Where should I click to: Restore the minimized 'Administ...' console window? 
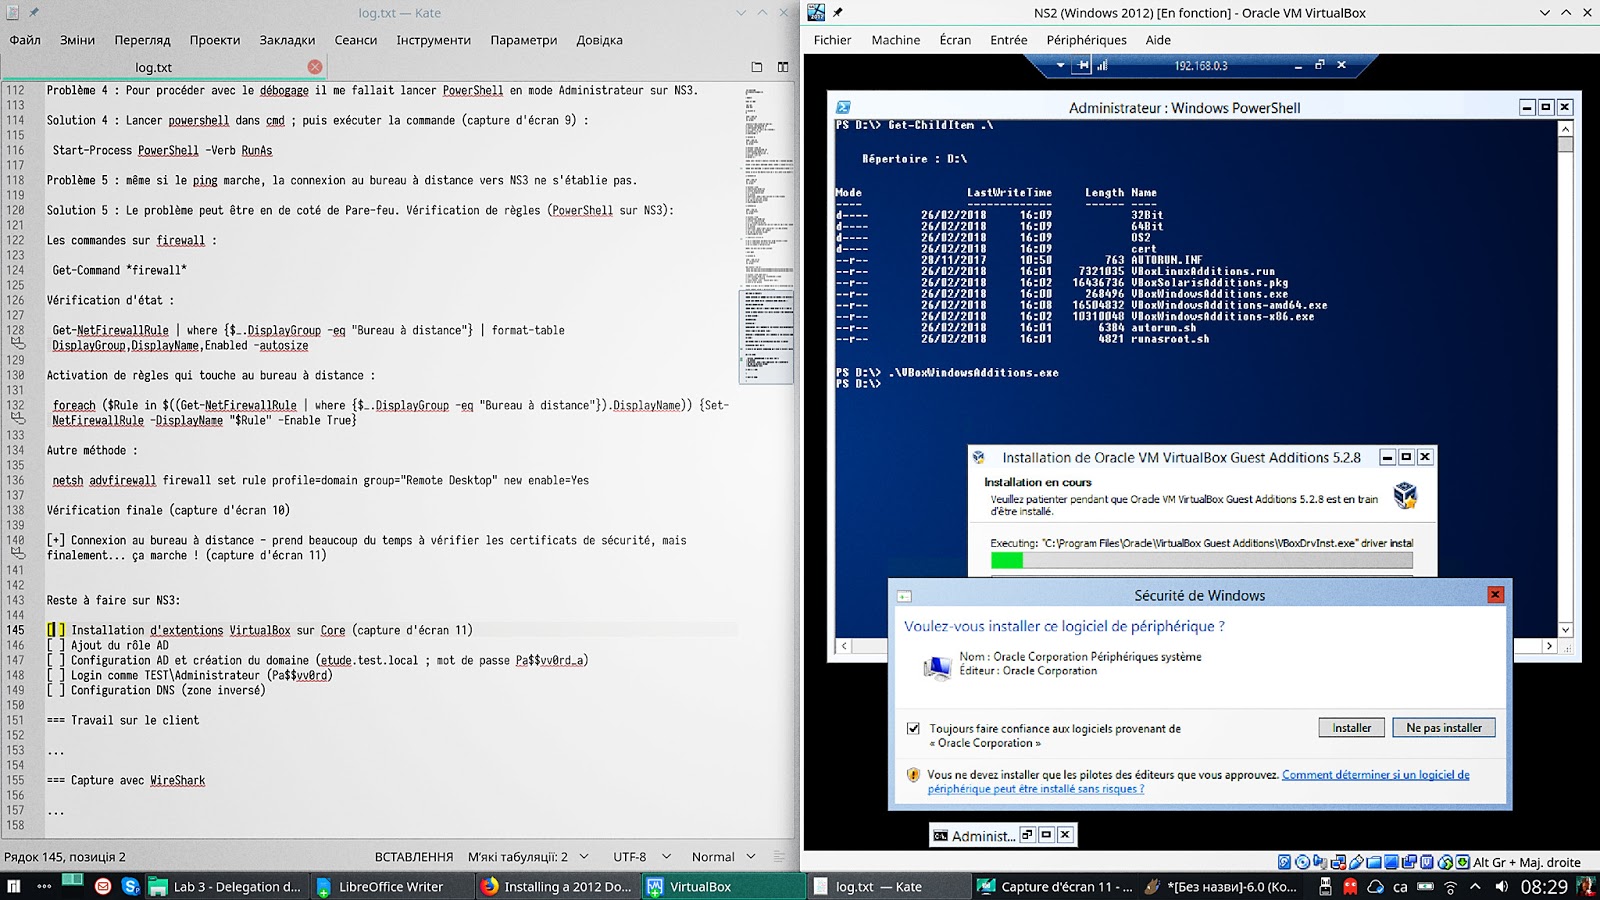pyautogui.click(x=1027, y=835)
